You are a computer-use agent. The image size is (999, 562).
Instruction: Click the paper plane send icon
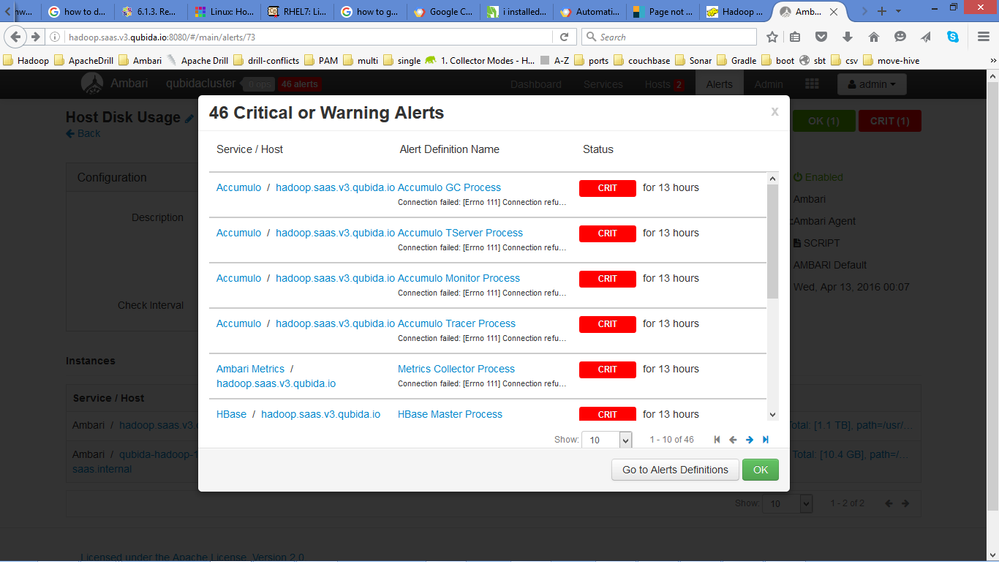[926, 37]
